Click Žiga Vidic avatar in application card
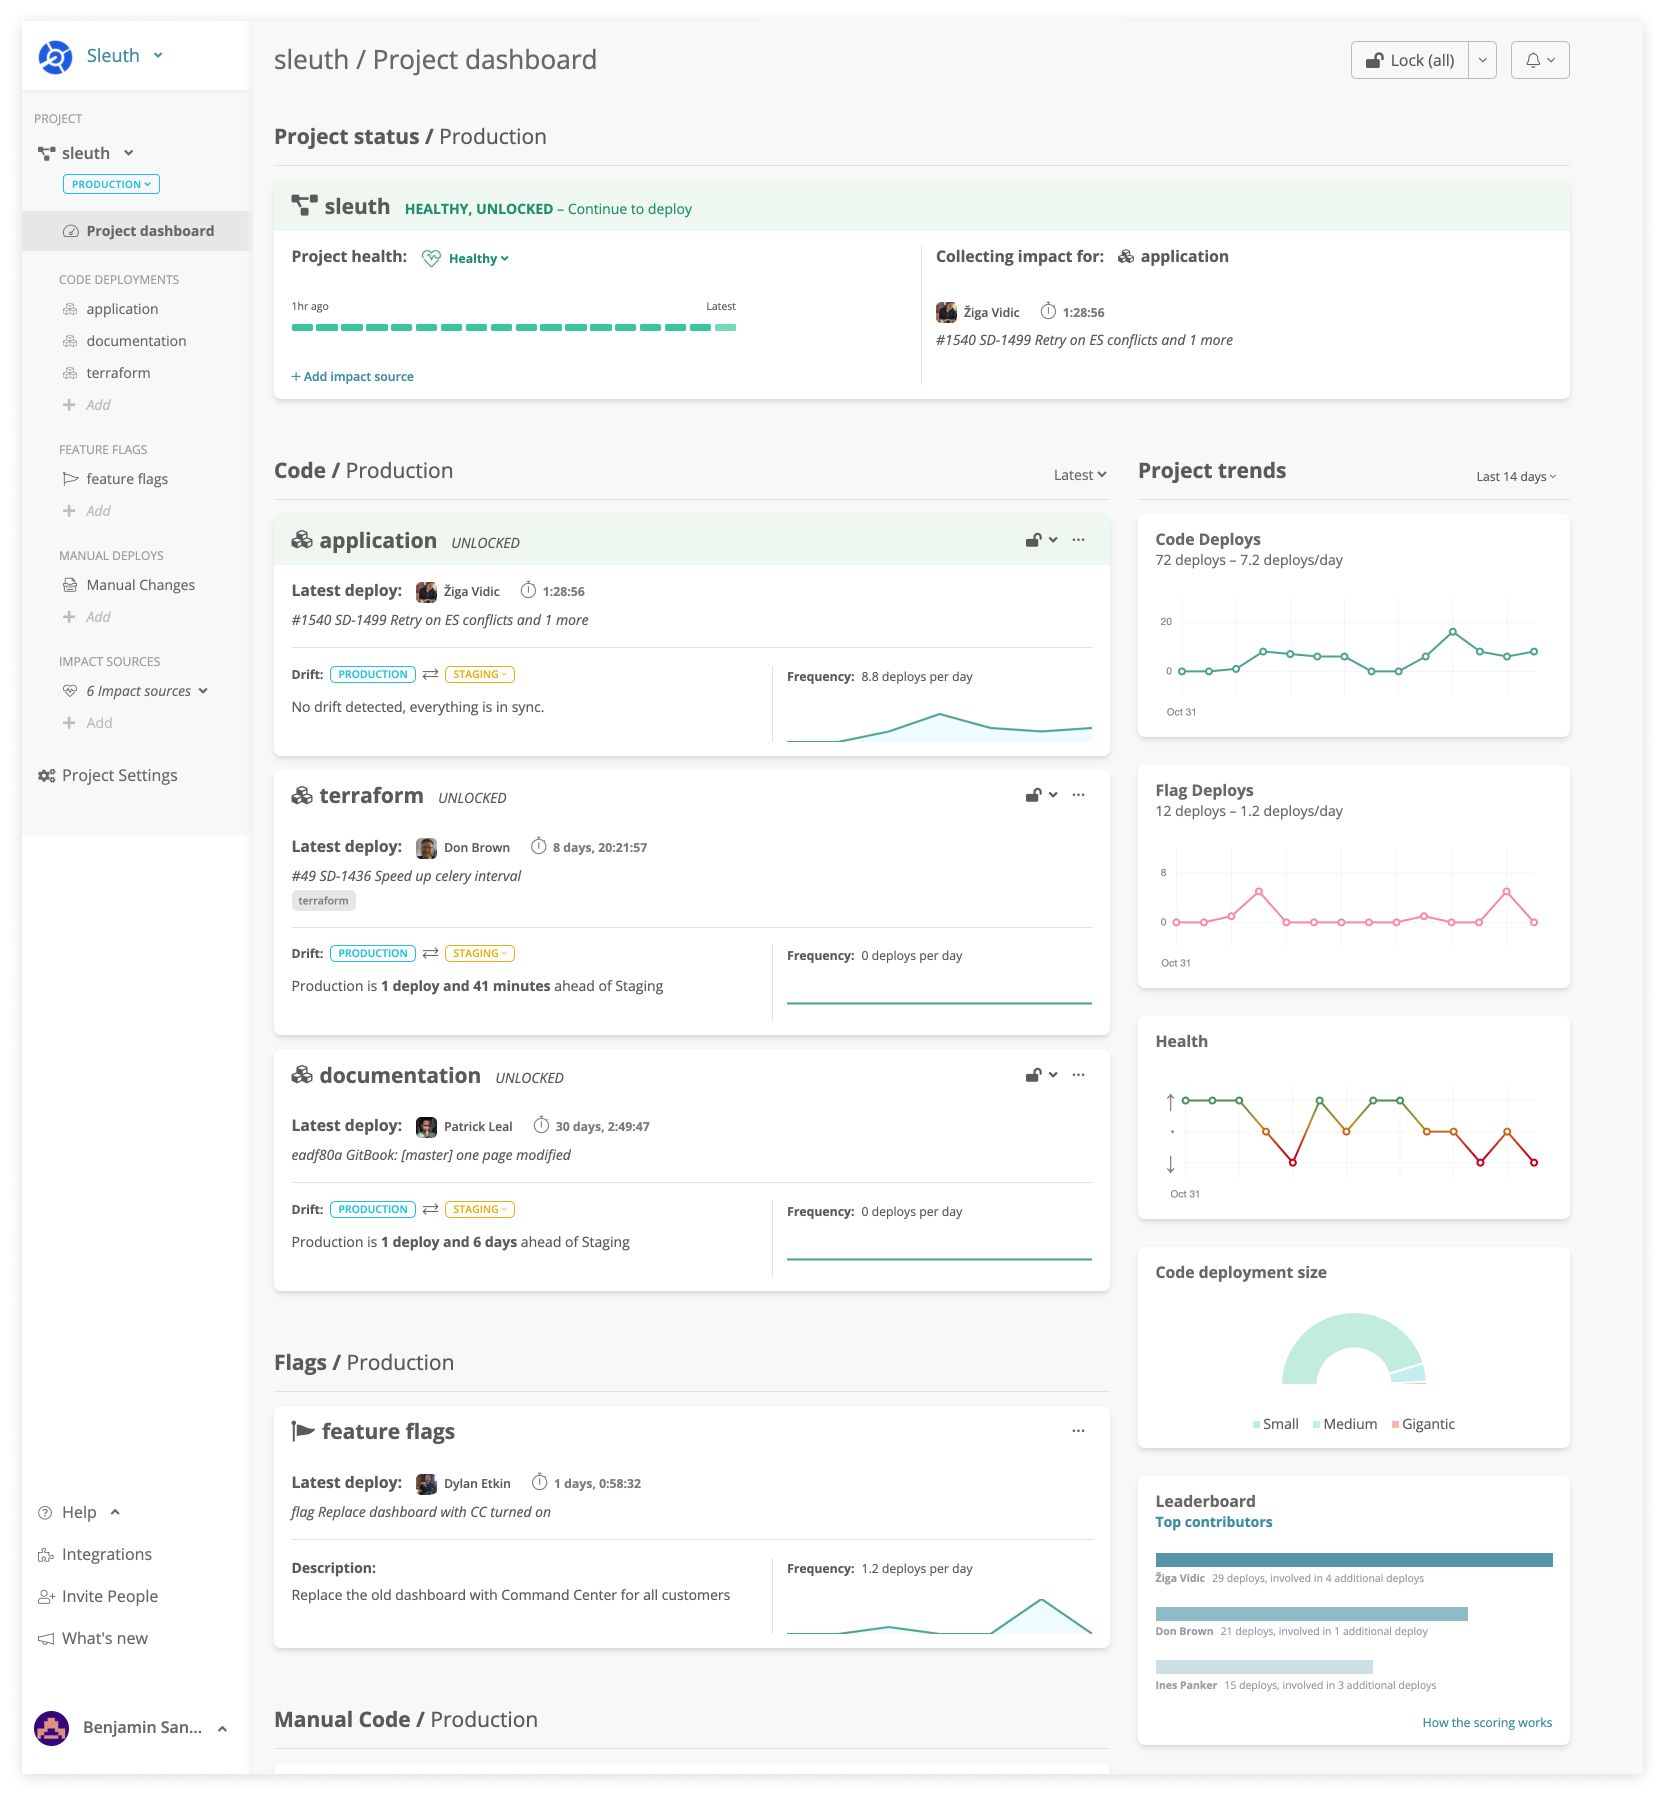The width and height of the screenshot is (1672, 1804). click(427, 592)
